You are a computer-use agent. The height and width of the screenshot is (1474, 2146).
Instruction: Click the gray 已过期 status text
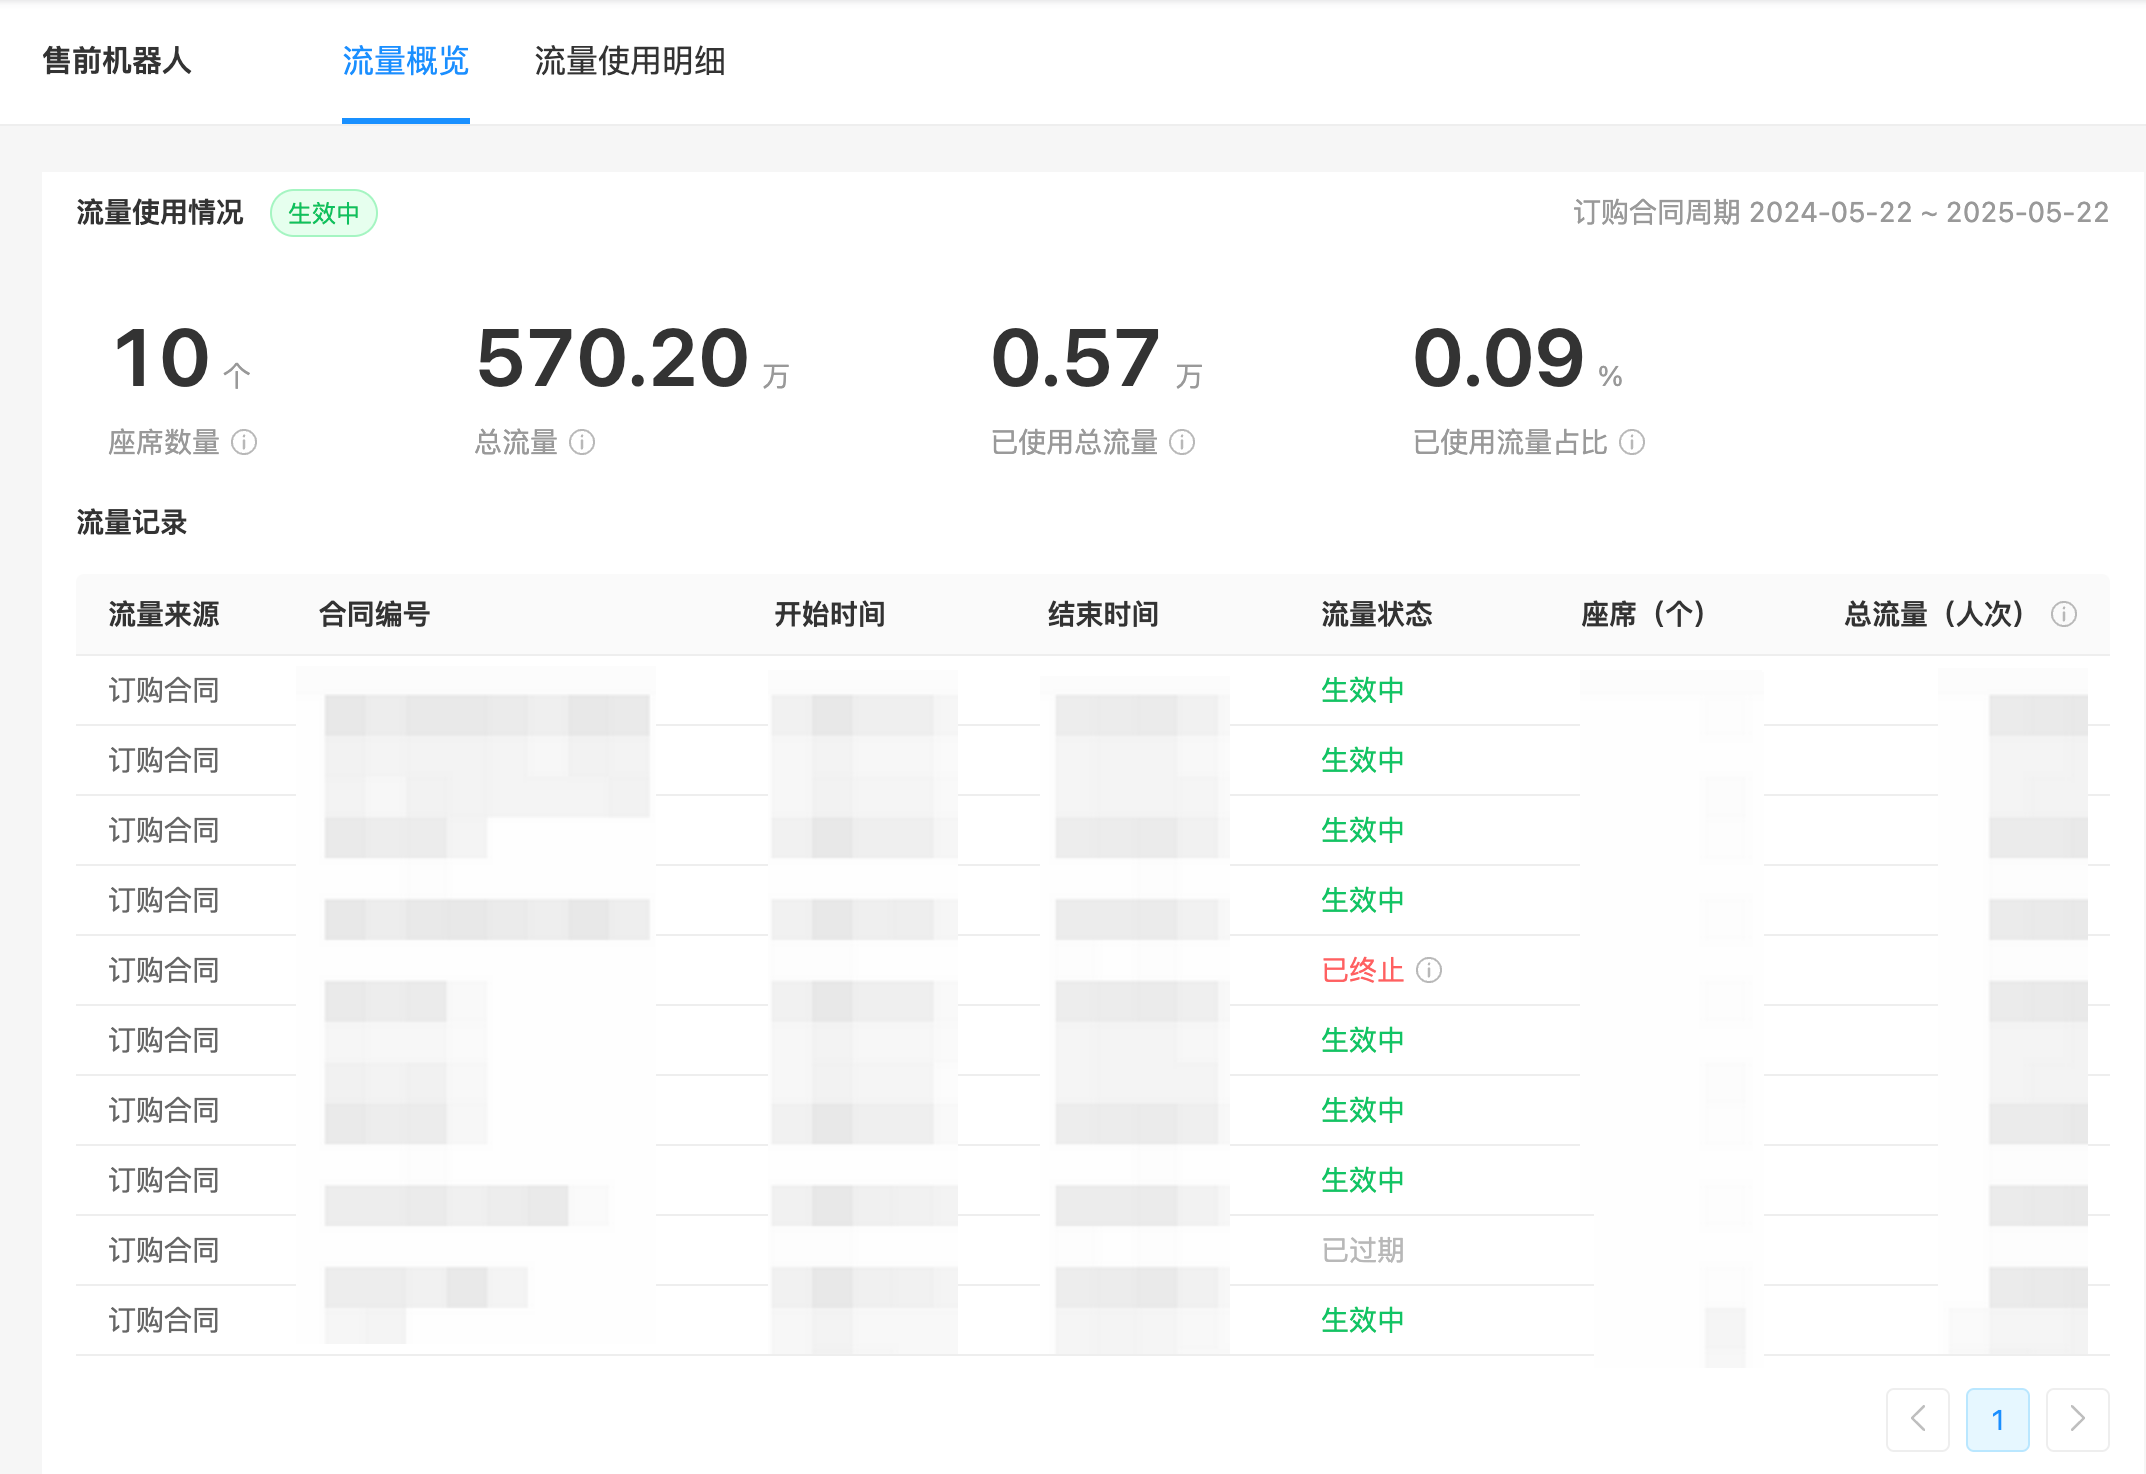[x=1363, y=1250]
